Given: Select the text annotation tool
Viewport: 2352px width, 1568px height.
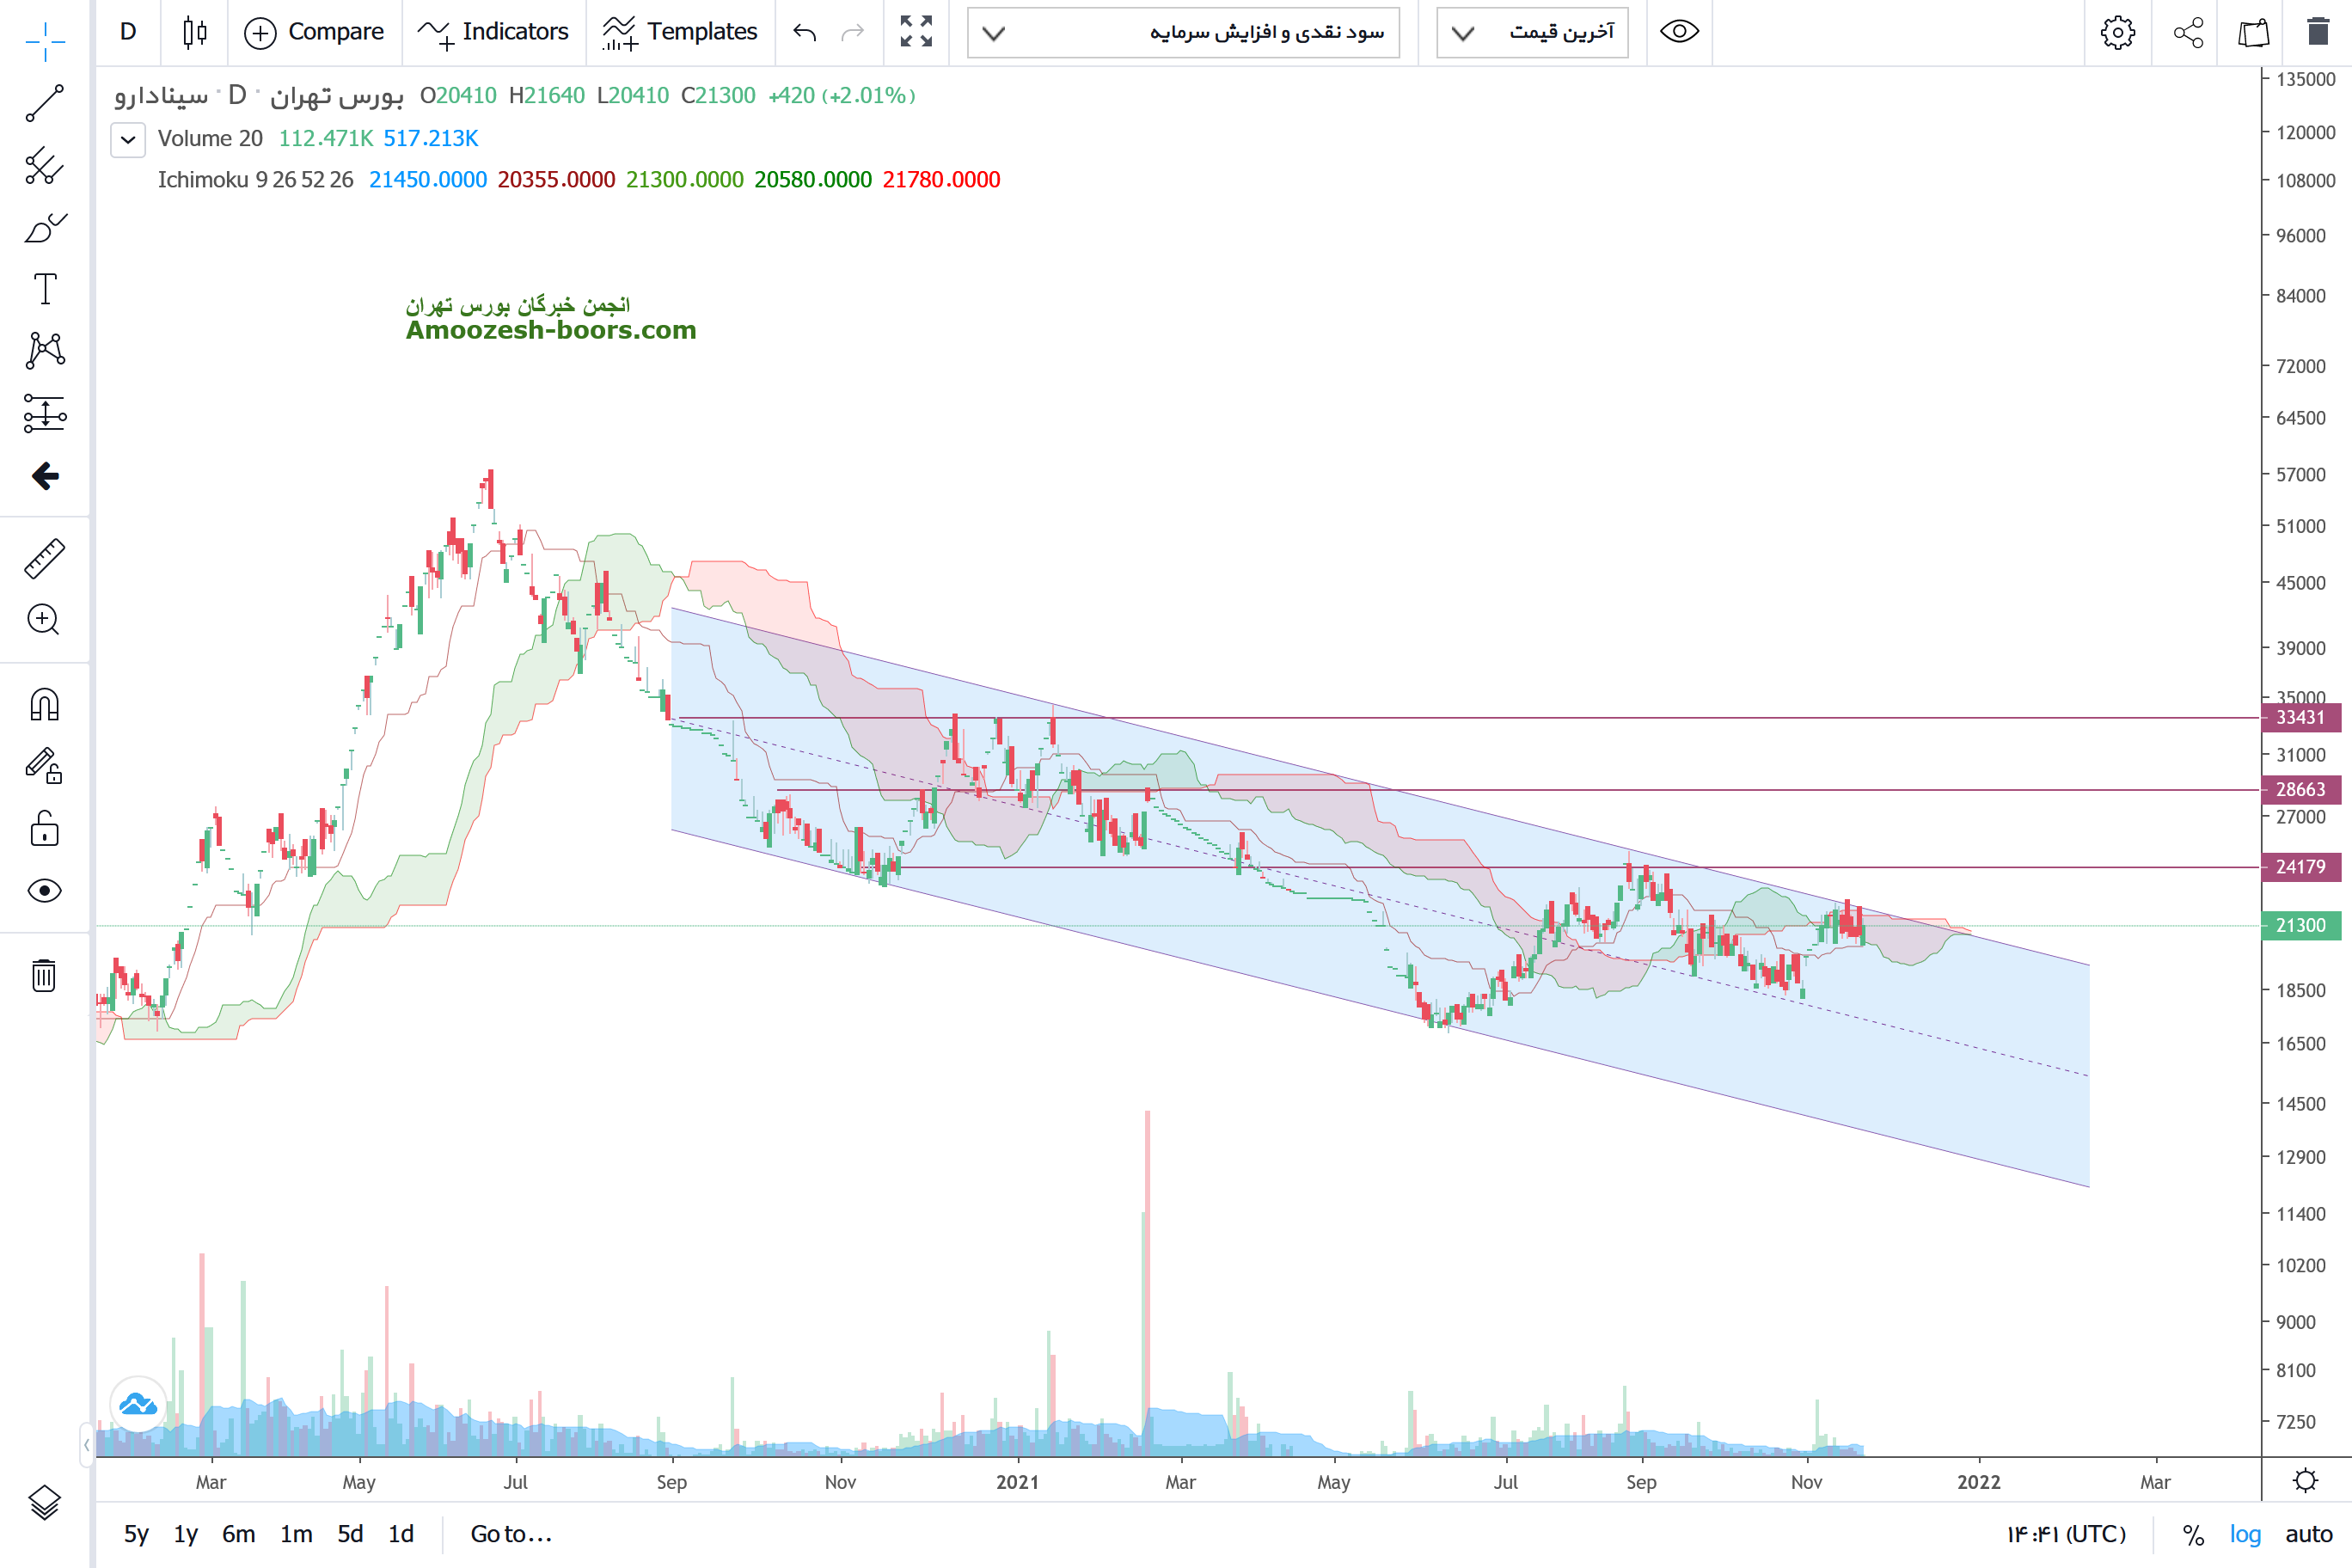Looking at the screenshot, I should point(45,289).
